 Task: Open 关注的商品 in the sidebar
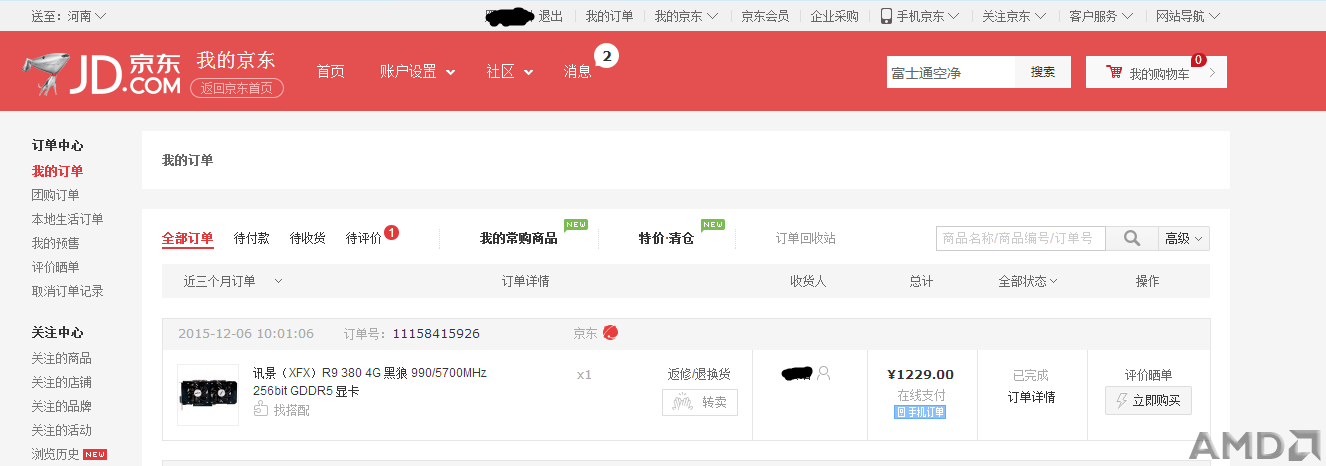click(x=61, y=358)
